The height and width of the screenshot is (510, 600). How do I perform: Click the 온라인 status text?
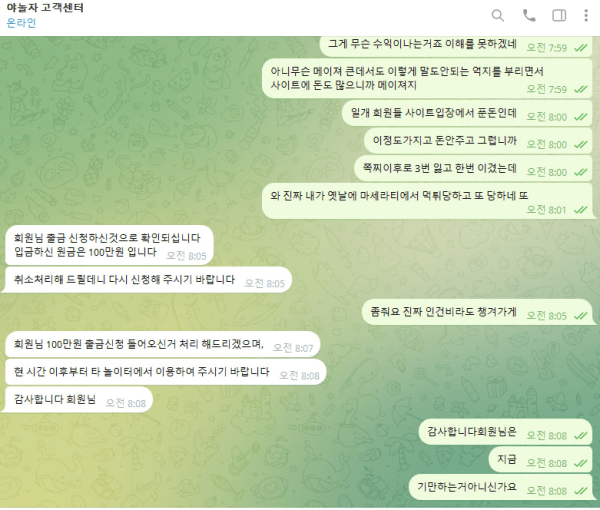(x=21, y=23)
